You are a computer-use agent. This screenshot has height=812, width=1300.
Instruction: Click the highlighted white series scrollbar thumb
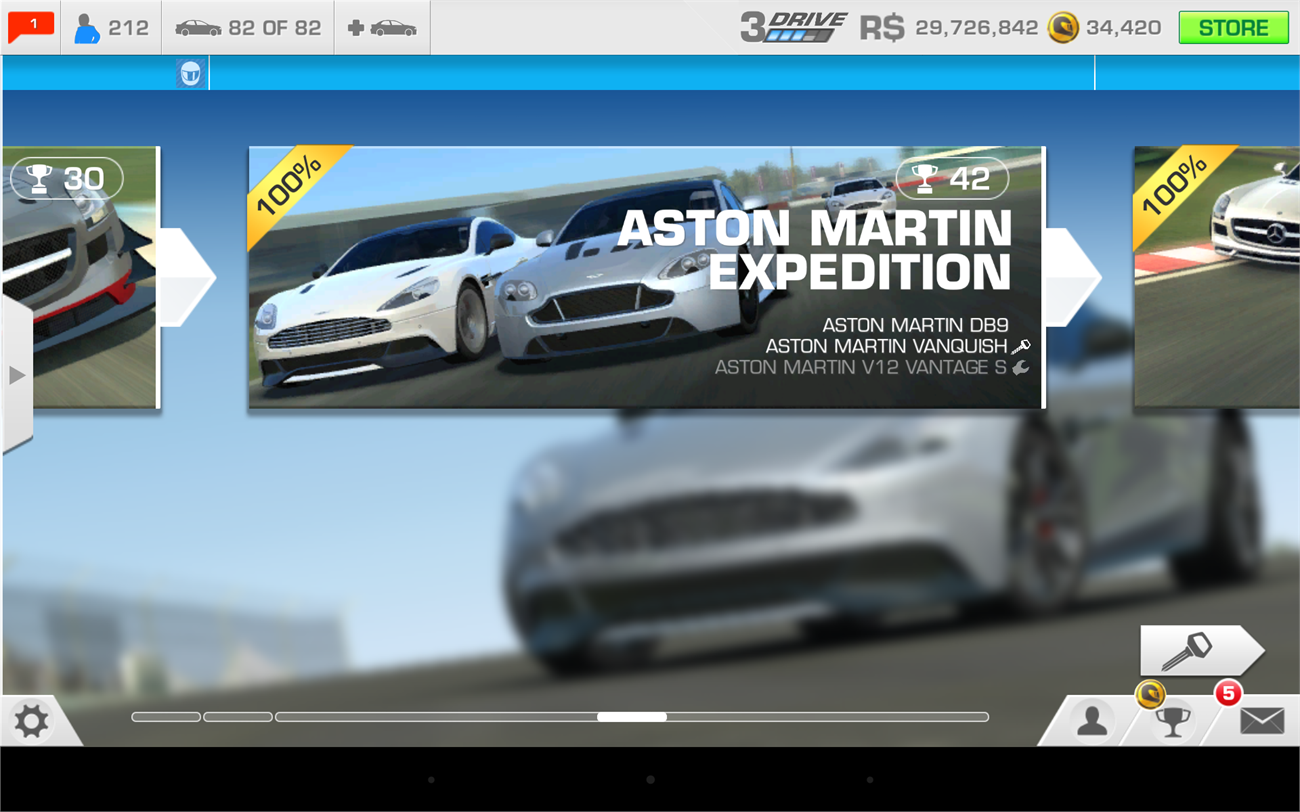point(632,717)
